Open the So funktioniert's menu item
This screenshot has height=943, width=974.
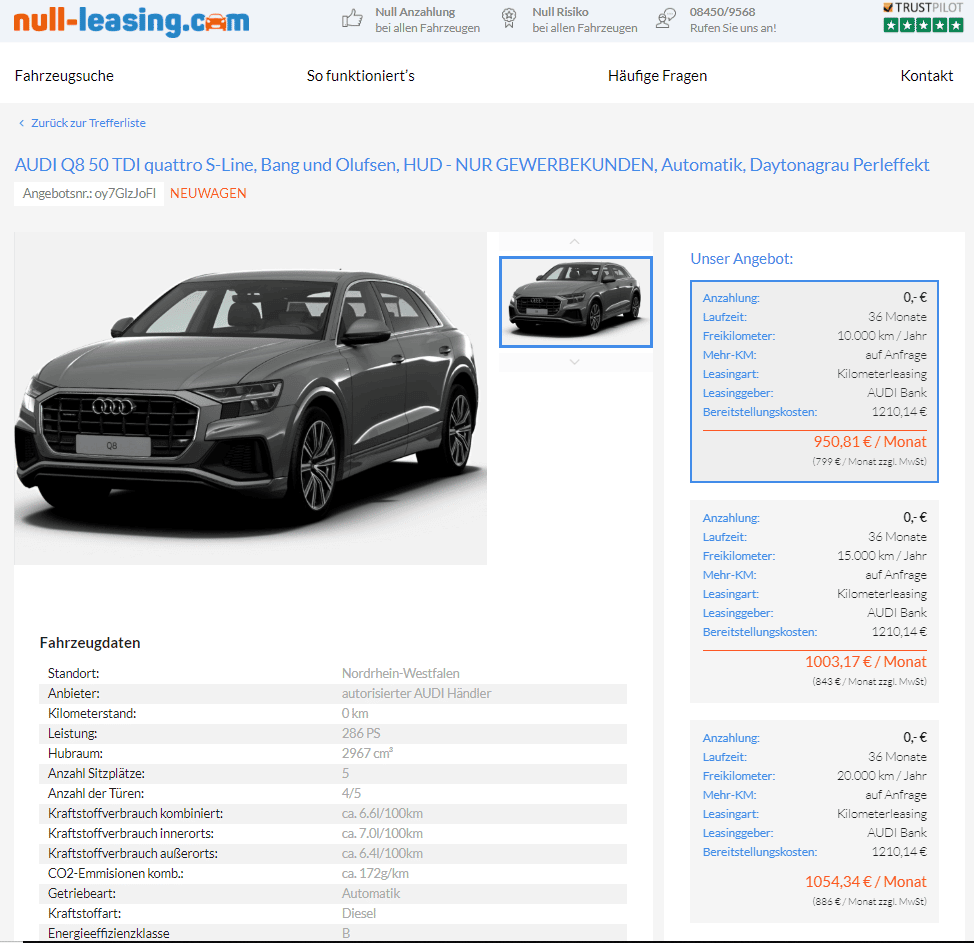click(x=360, y=76)
